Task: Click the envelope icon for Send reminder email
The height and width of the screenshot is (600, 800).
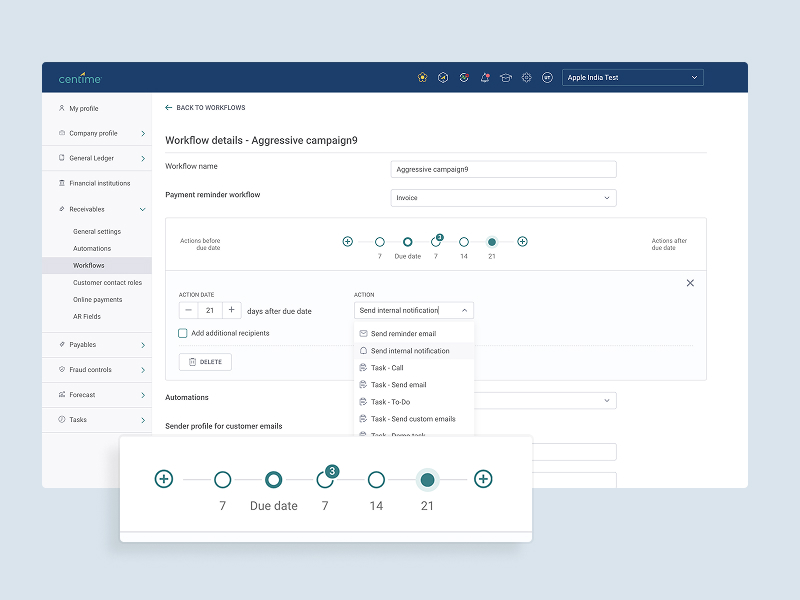Action: coord(363,333)
